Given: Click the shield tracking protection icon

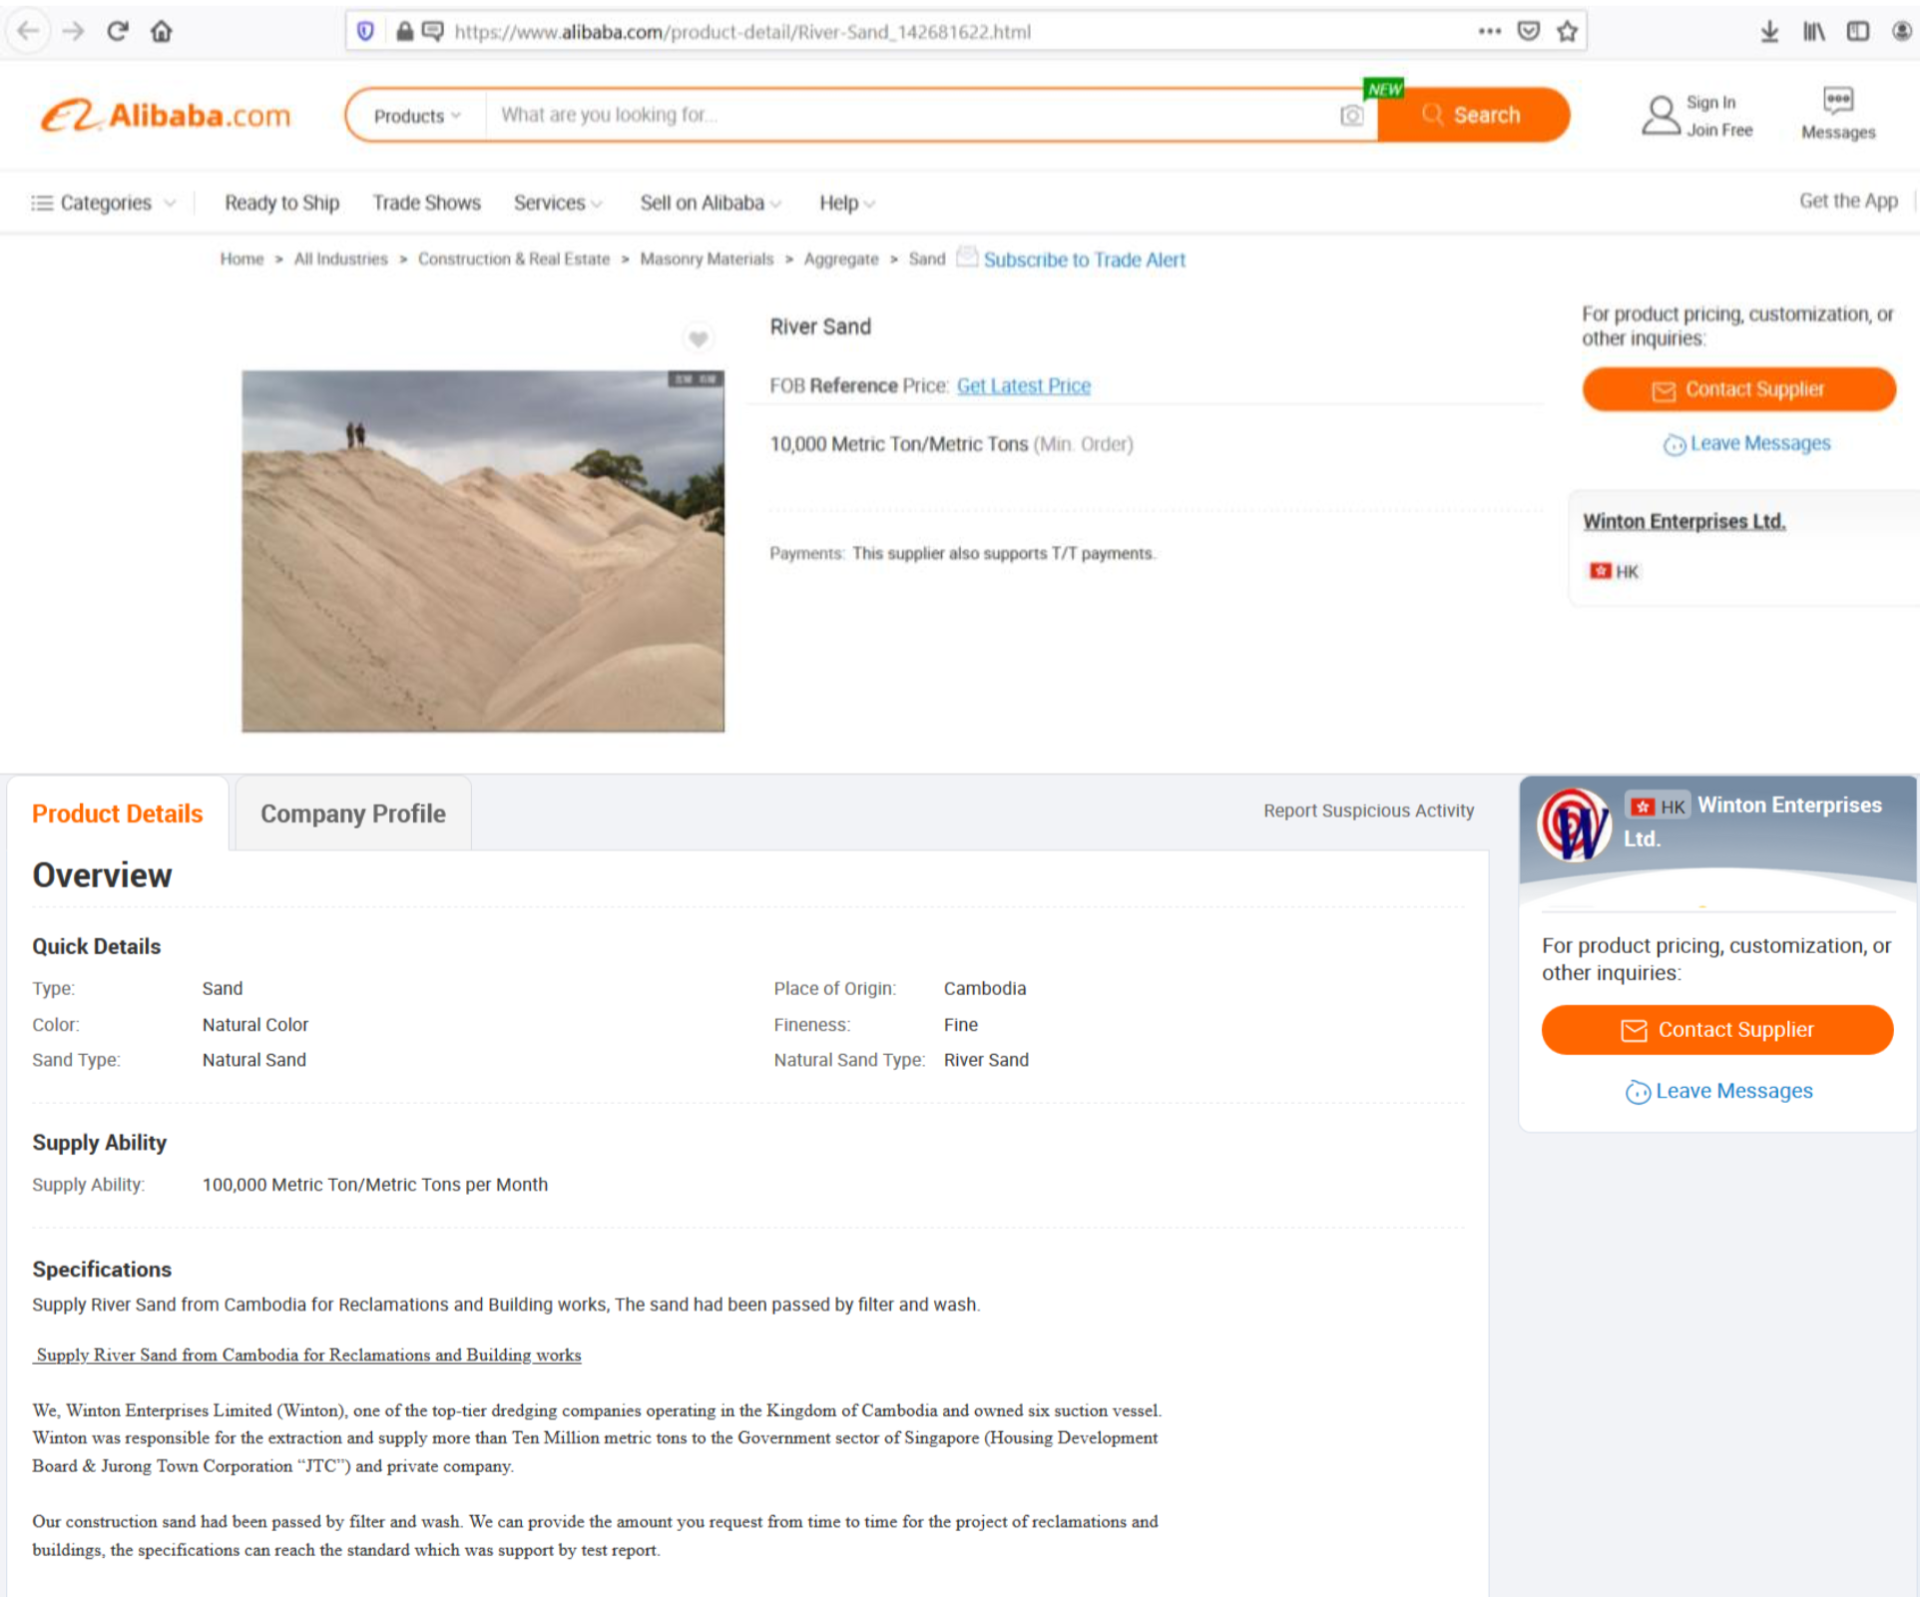Looking at the screenshot, I should pyautogui.click(x=366, y=31).
